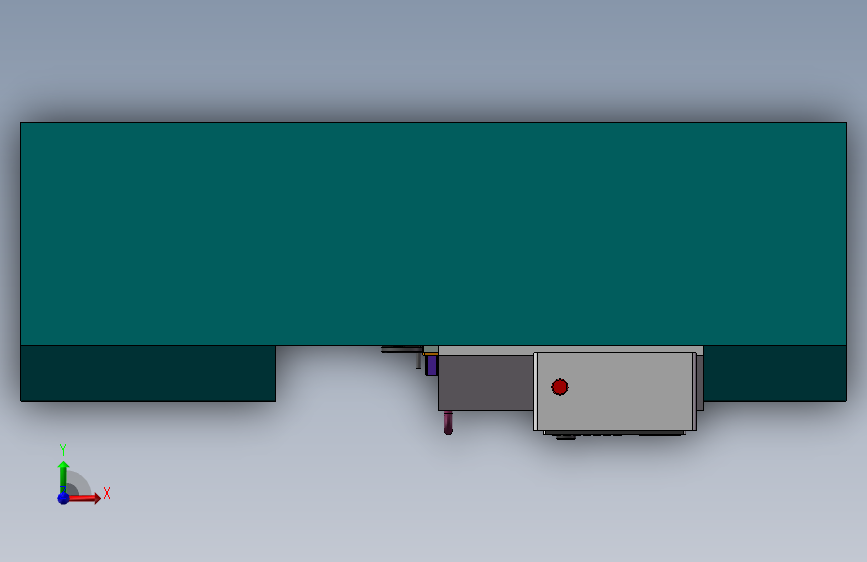Select the dark teal support block on the right
This screenshot has width=867, height=562.
[x=775, y=373]
